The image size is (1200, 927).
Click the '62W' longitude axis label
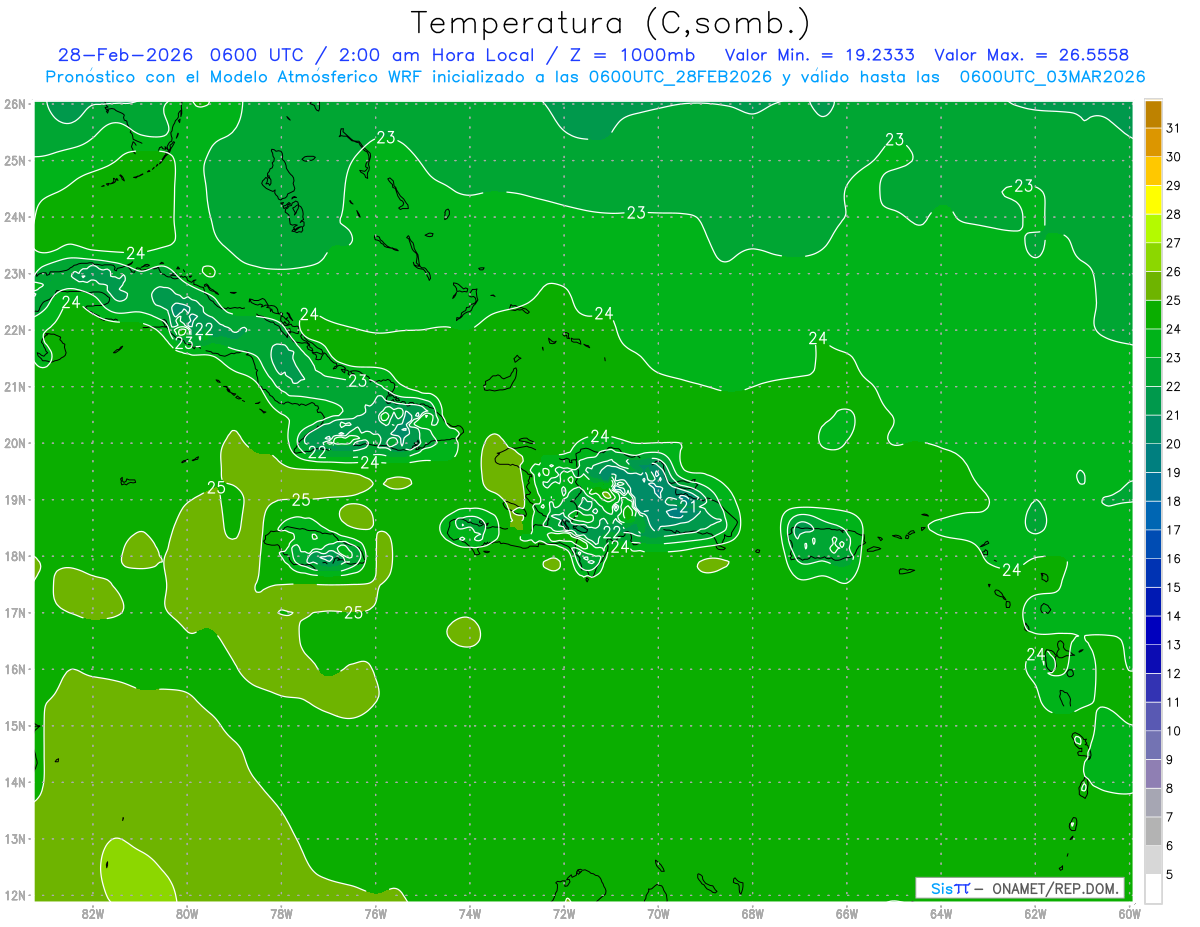pyautogui.click(x=1035, y=912)
